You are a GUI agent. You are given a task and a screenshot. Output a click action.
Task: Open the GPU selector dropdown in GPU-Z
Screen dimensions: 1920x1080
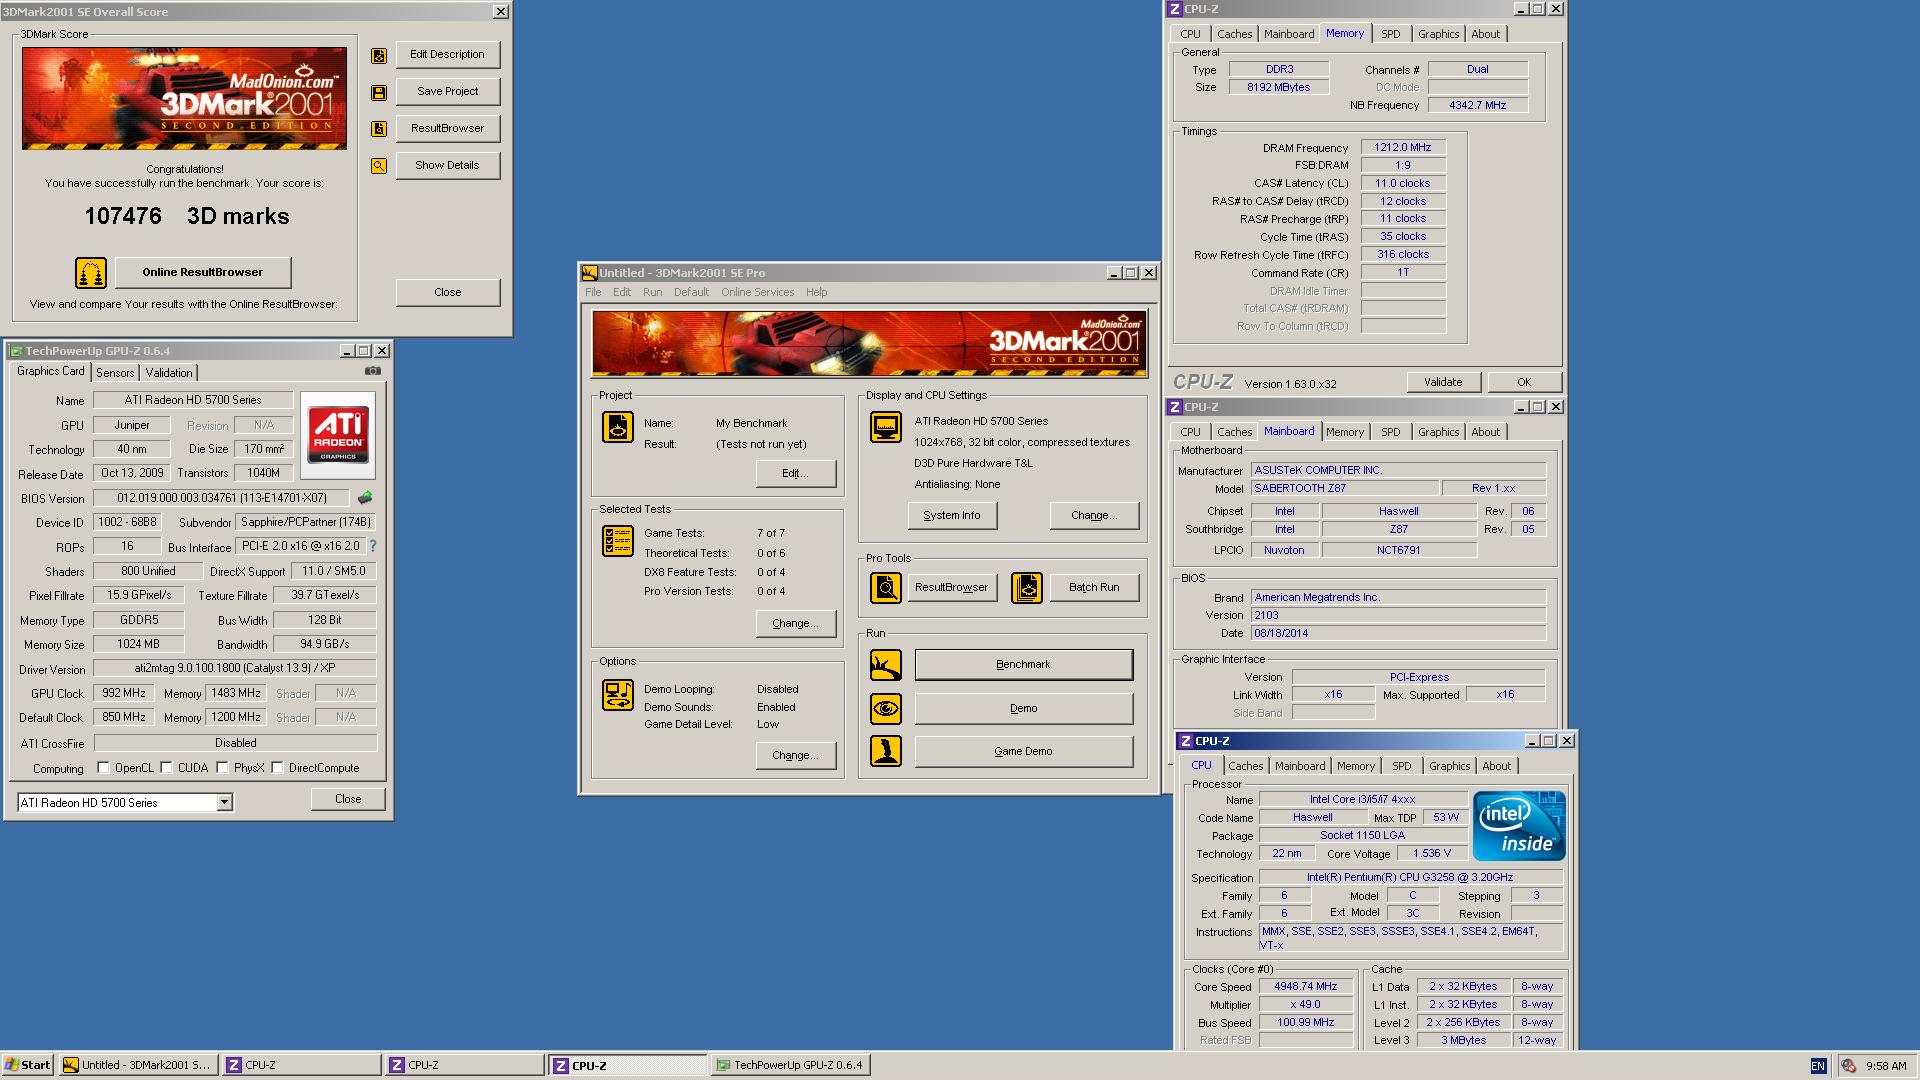coord(224,802)
